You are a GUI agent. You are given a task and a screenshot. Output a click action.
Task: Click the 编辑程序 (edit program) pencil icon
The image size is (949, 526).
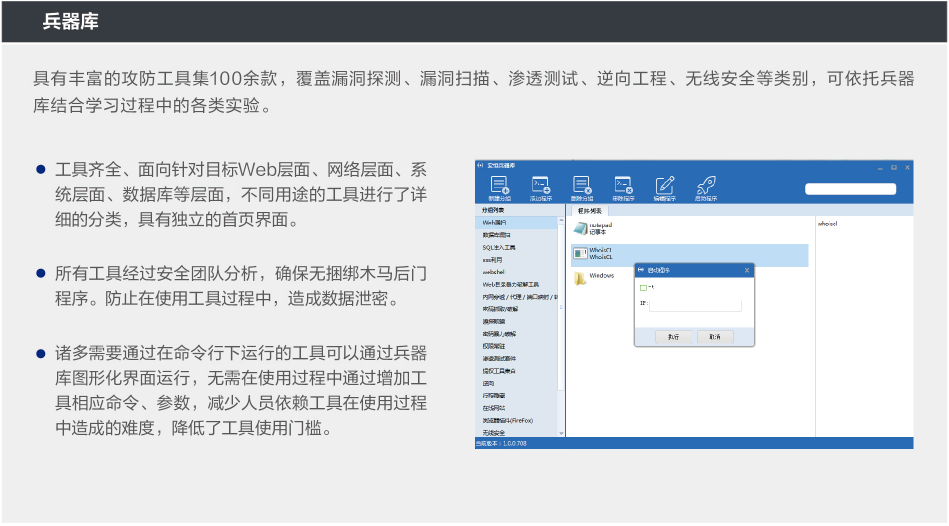pyautogui.click(x=665, y=186)
